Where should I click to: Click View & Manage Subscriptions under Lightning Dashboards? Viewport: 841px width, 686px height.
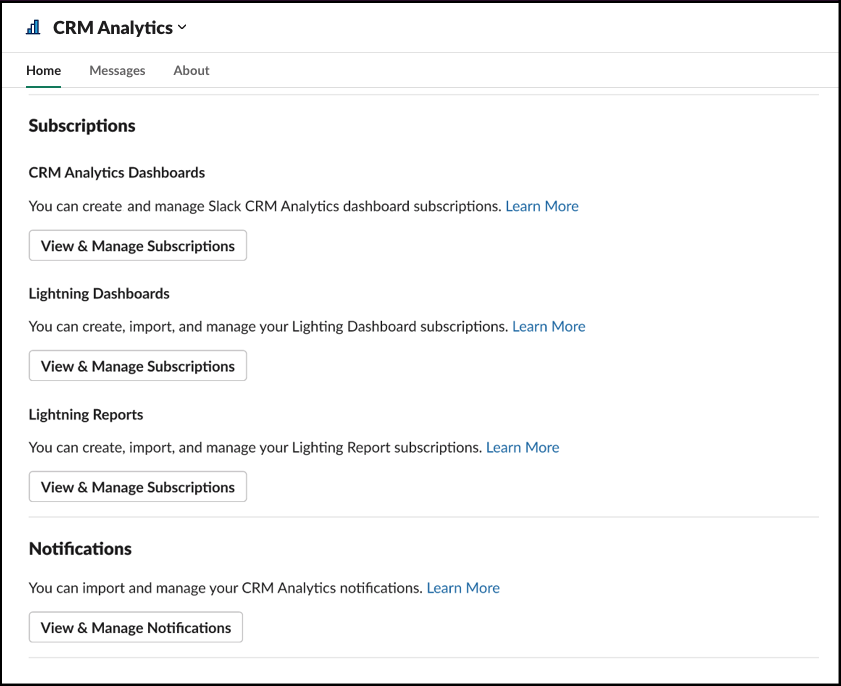click(x=137, y=365)
